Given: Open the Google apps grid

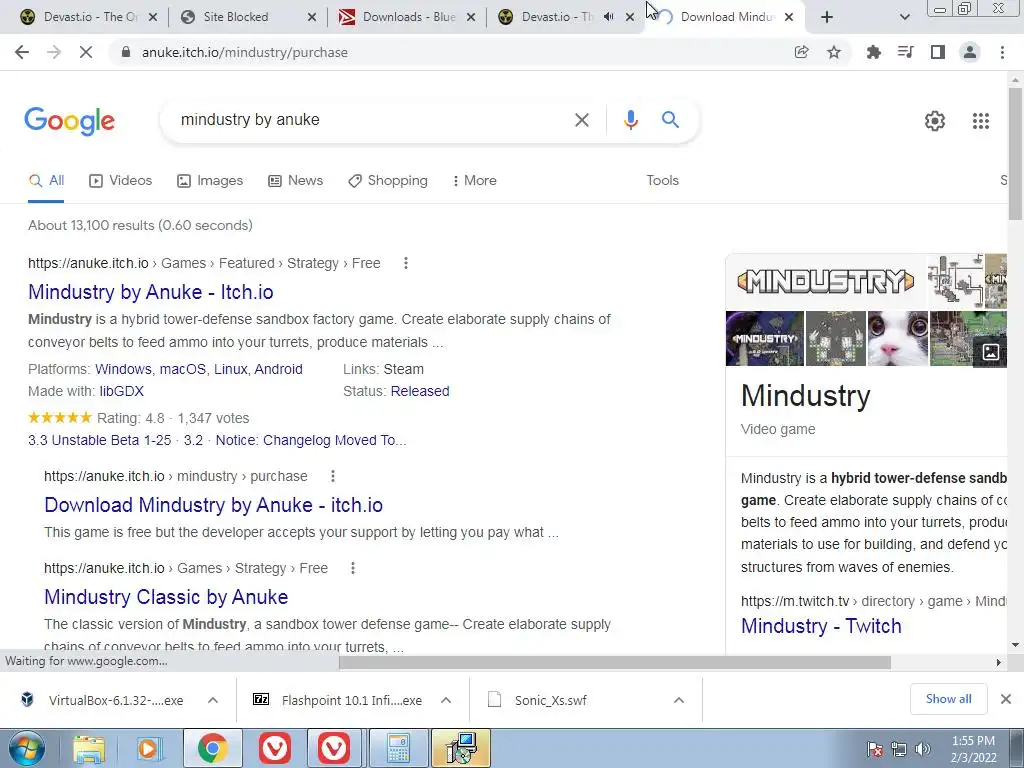Looking at the screenshot, I should 980,121.
